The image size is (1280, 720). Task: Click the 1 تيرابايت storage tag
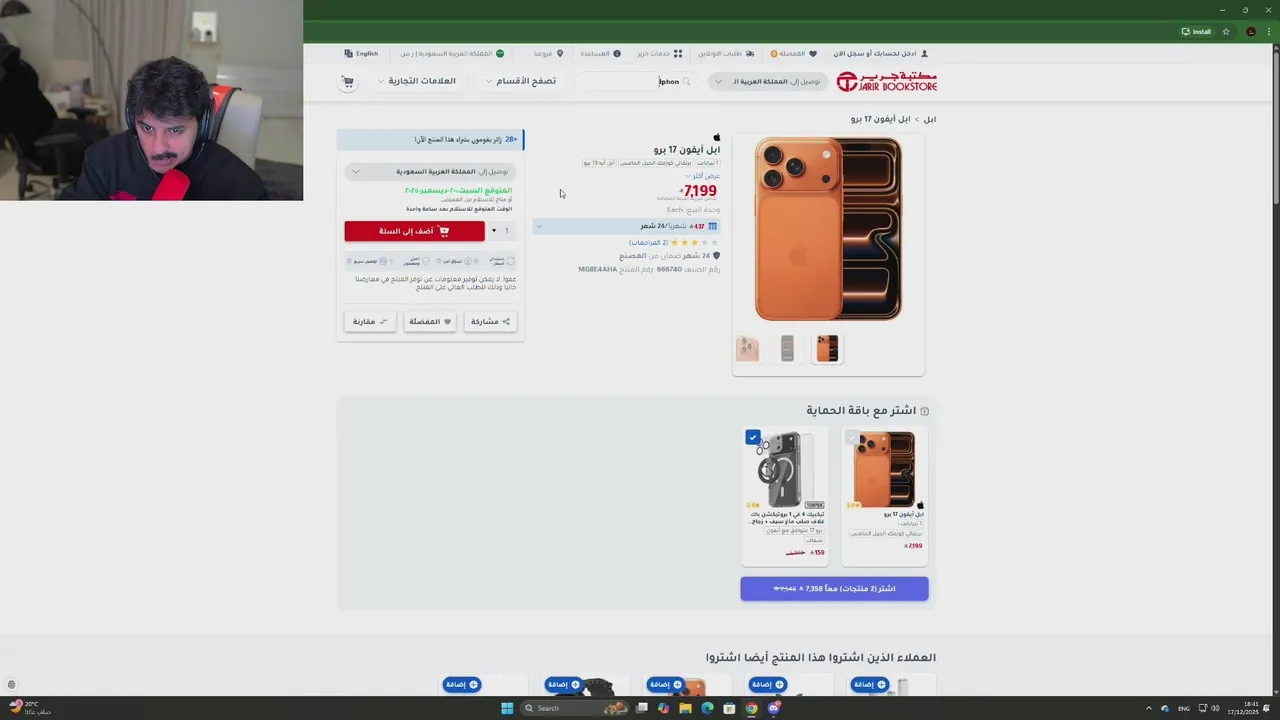(709, 162)
